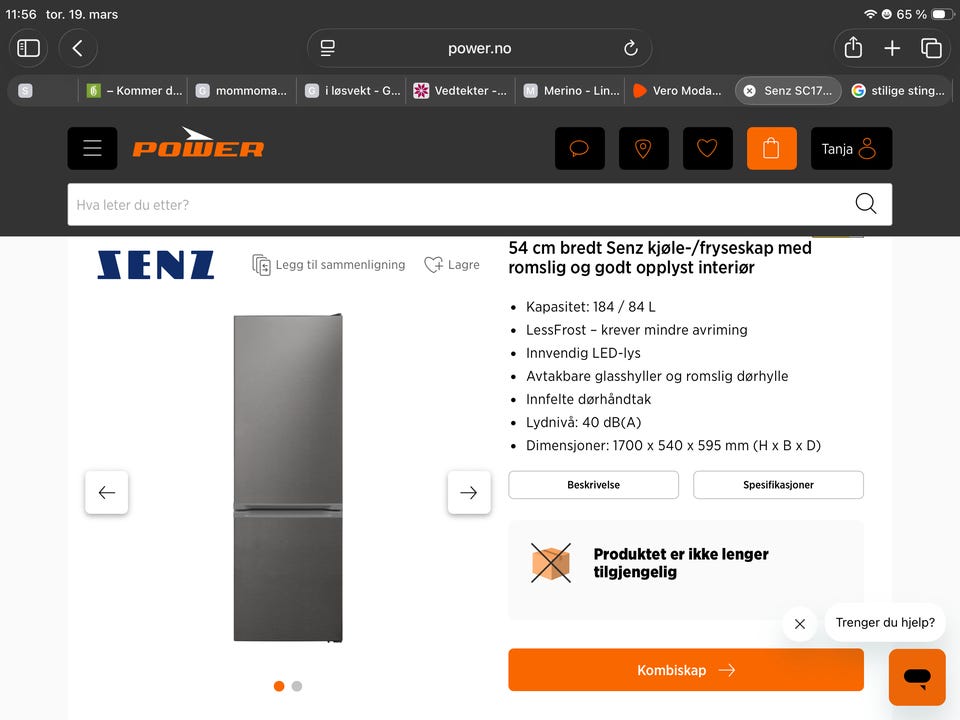Open the Tanja account menu
The height and width of the screenshot is (720, 960).
(x=851, y=148)
